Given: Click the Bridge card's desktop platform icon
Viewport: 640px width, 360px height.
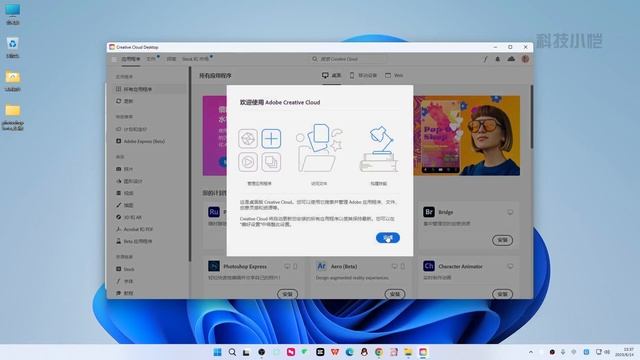Looking at the screenshot, I should [x=510, y=212].
